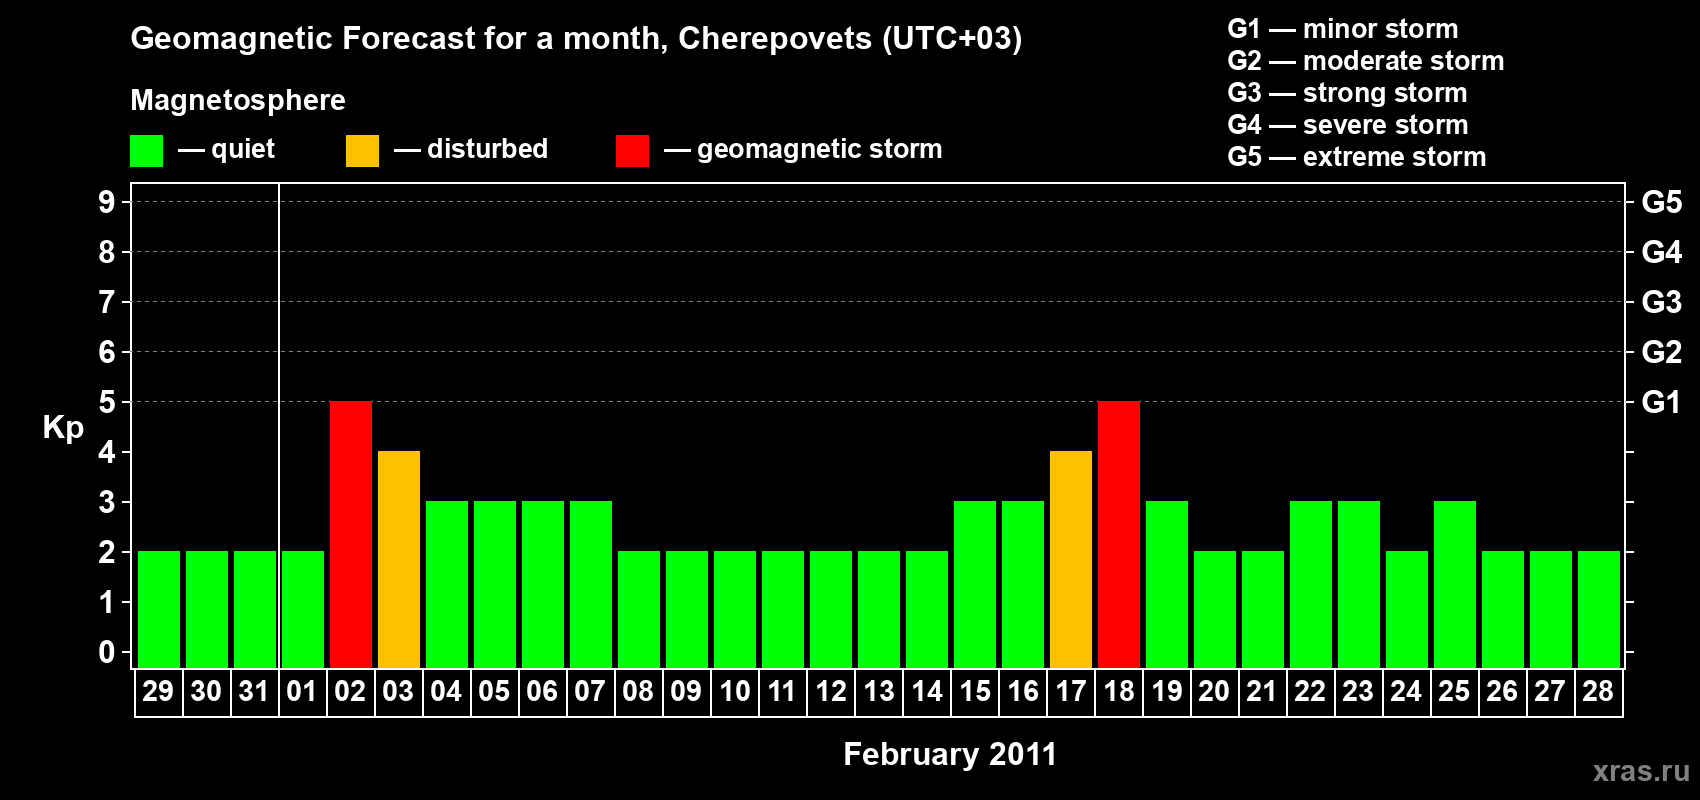Click the 'February 2011' axis title
Image resolution: width=1700 pixels, height=800 pixels.
click(950, 754)
